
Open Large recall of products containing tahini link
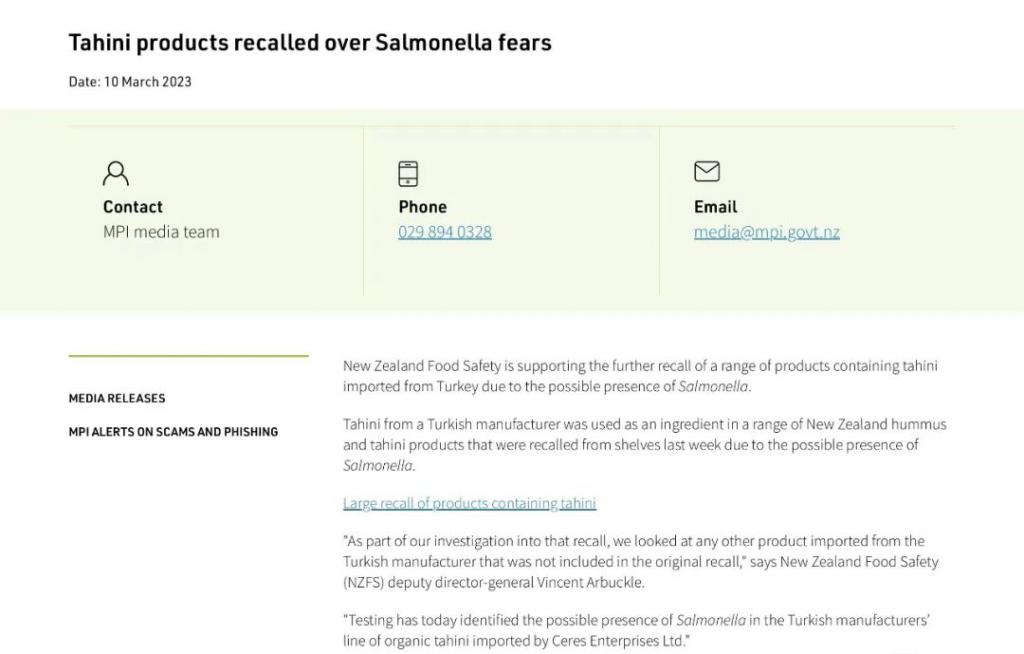[x=469, y=503]
